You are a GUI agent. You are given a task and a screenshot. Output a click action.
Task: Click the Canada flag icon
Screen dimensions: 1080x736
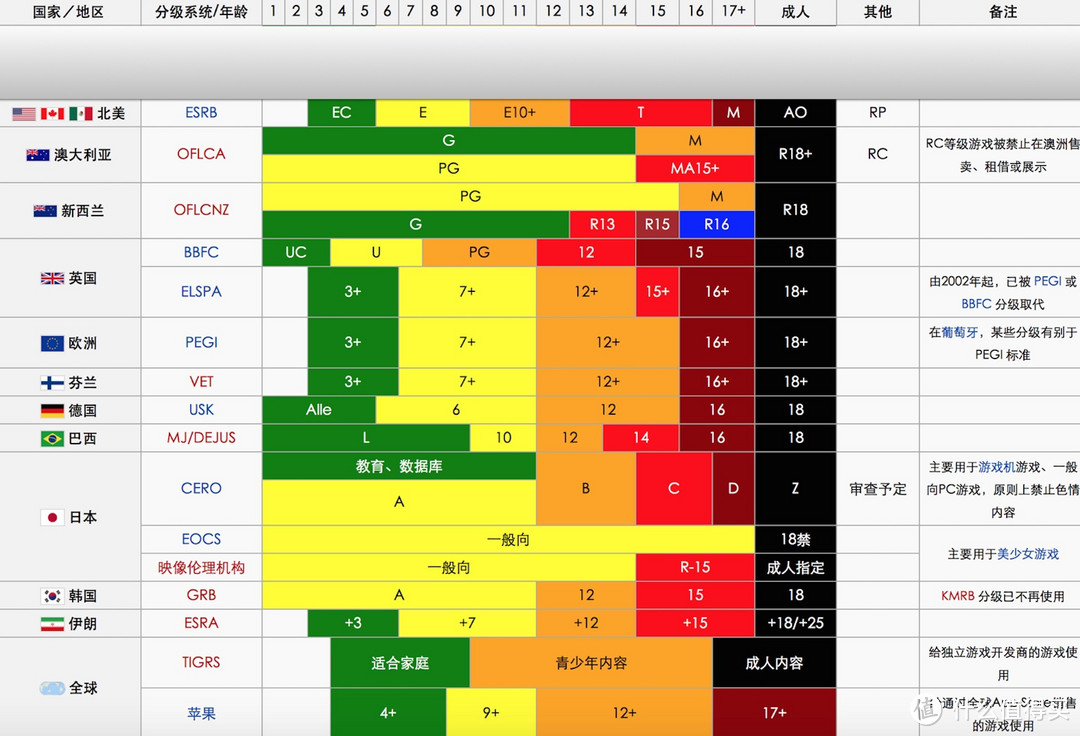52,114
